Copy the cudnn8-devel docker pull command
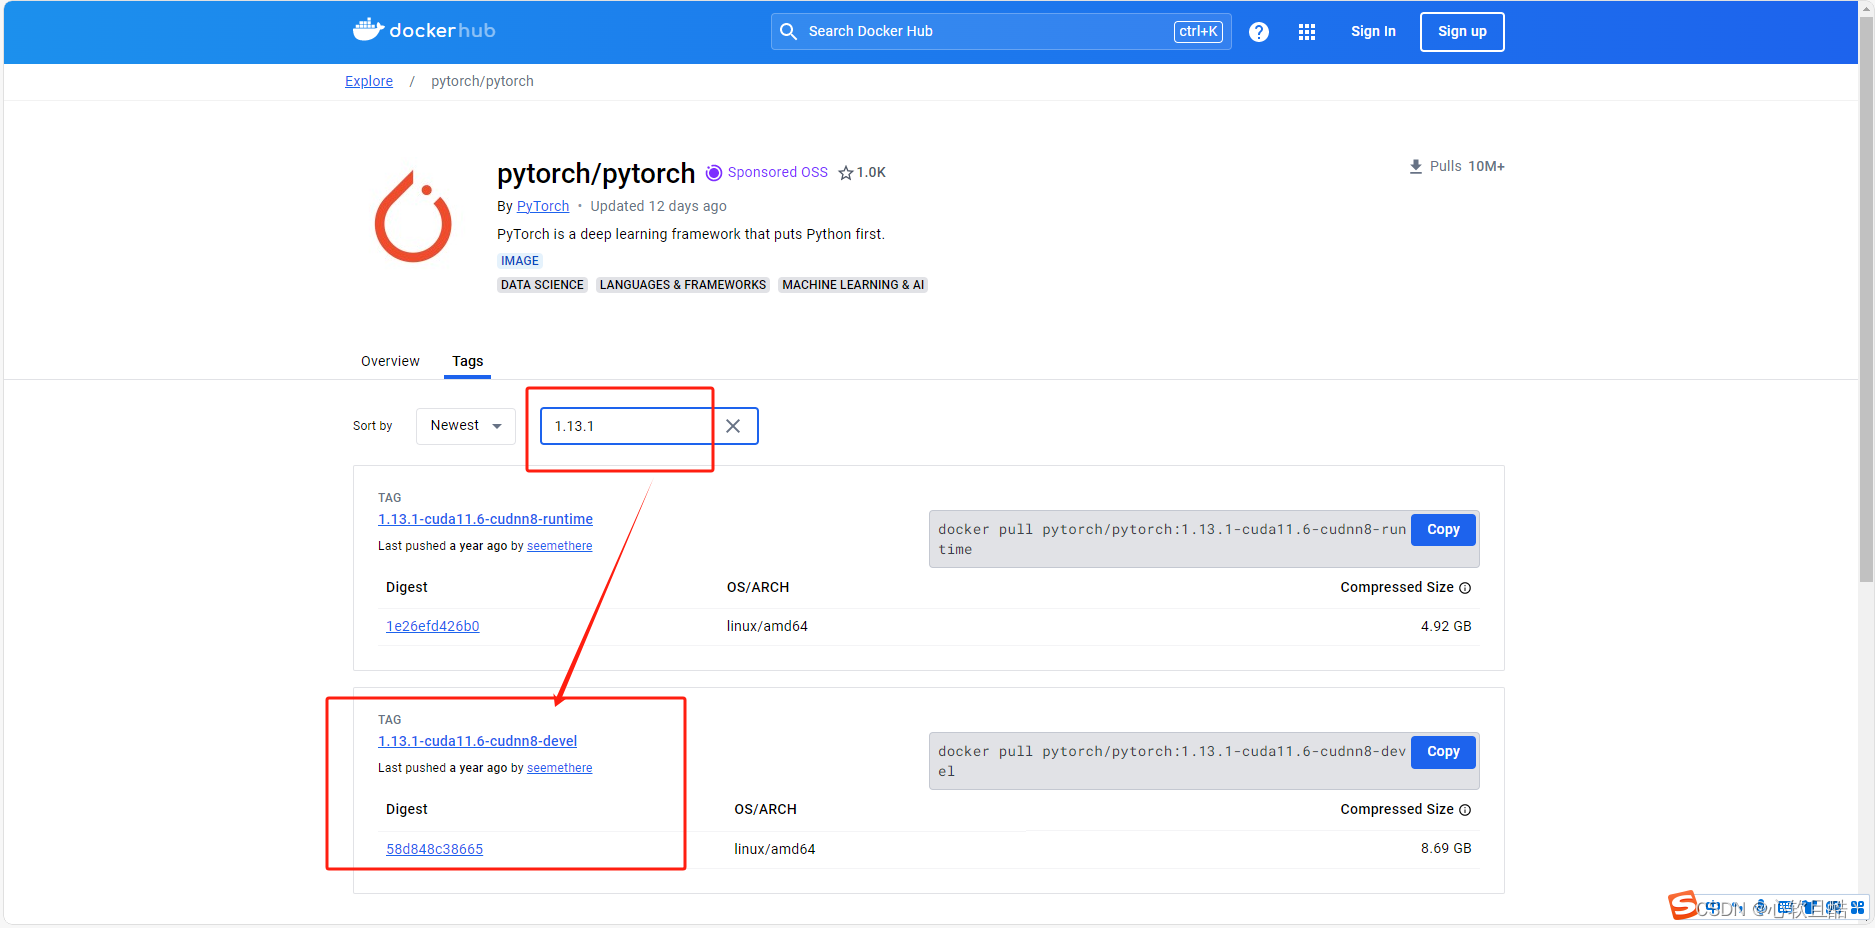The width and height of the screenshot is (1875, 928). (x=1442, y=751)
